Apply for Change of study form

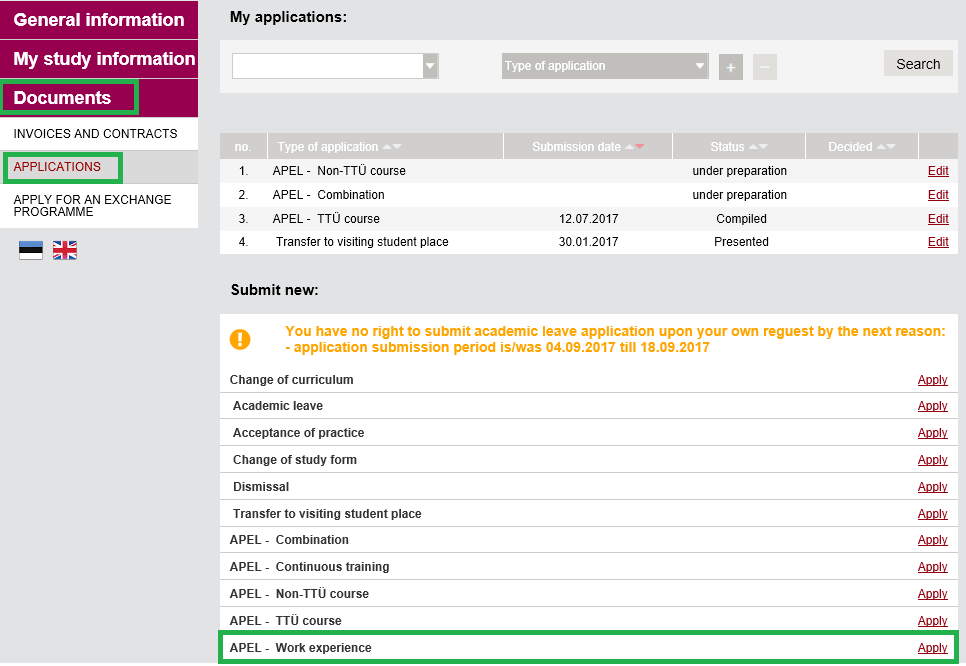(932, 460)
